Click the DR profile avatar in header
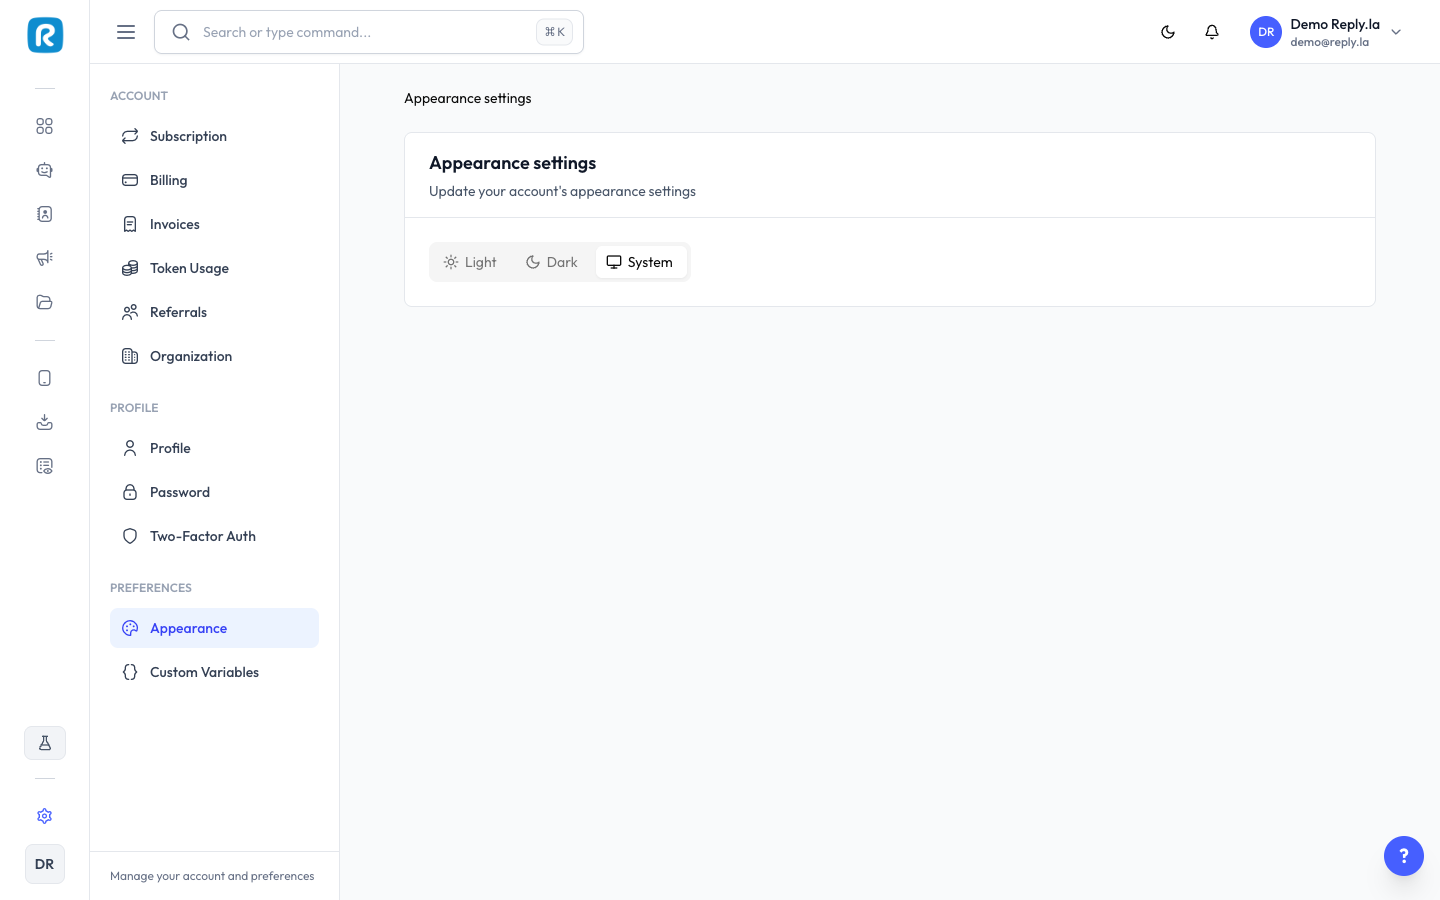 [1266, 32]
